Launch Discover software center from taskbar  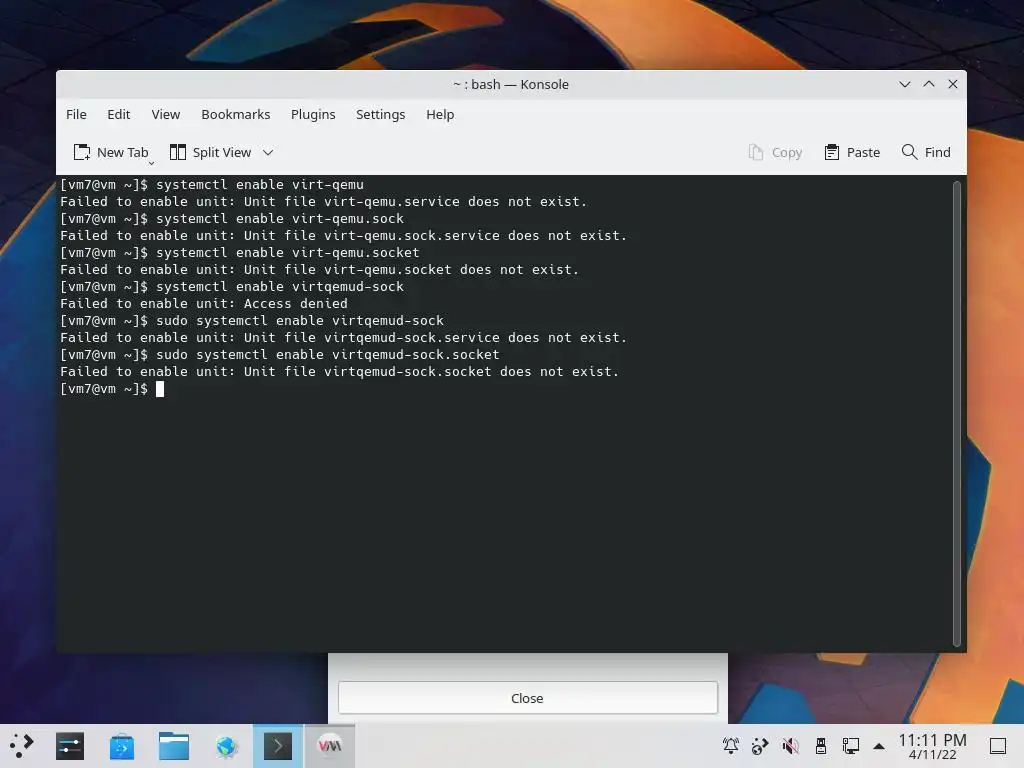click(x=121, y=746)
